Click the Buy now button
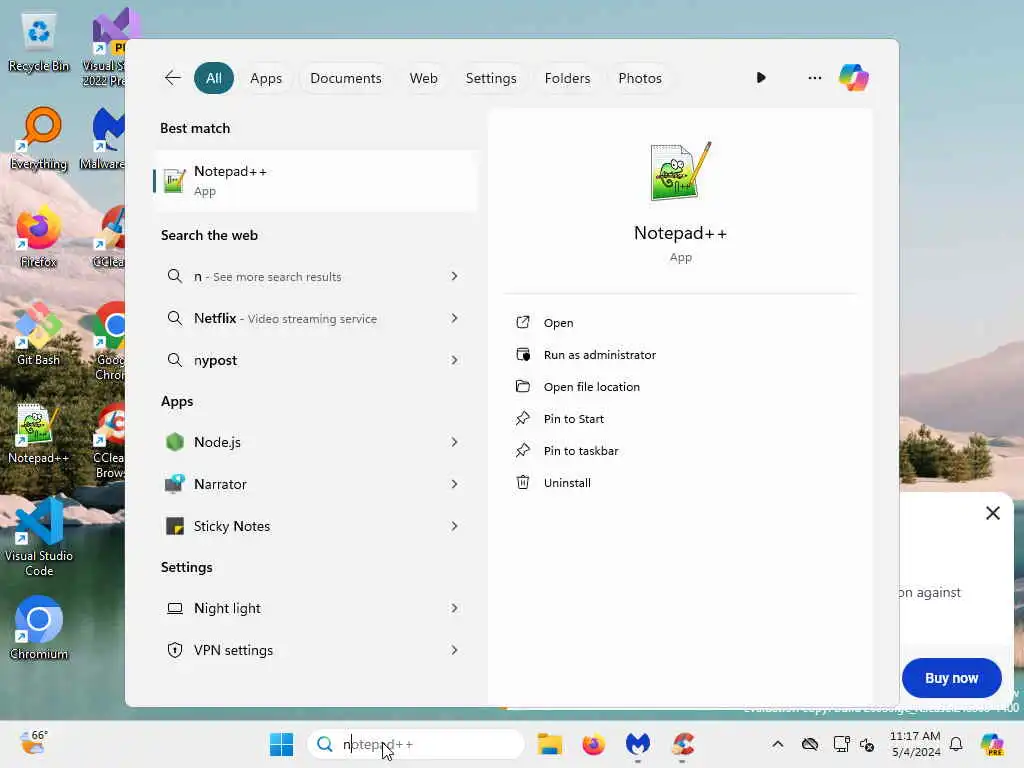 pyautogui.click(x=952, y=678)
